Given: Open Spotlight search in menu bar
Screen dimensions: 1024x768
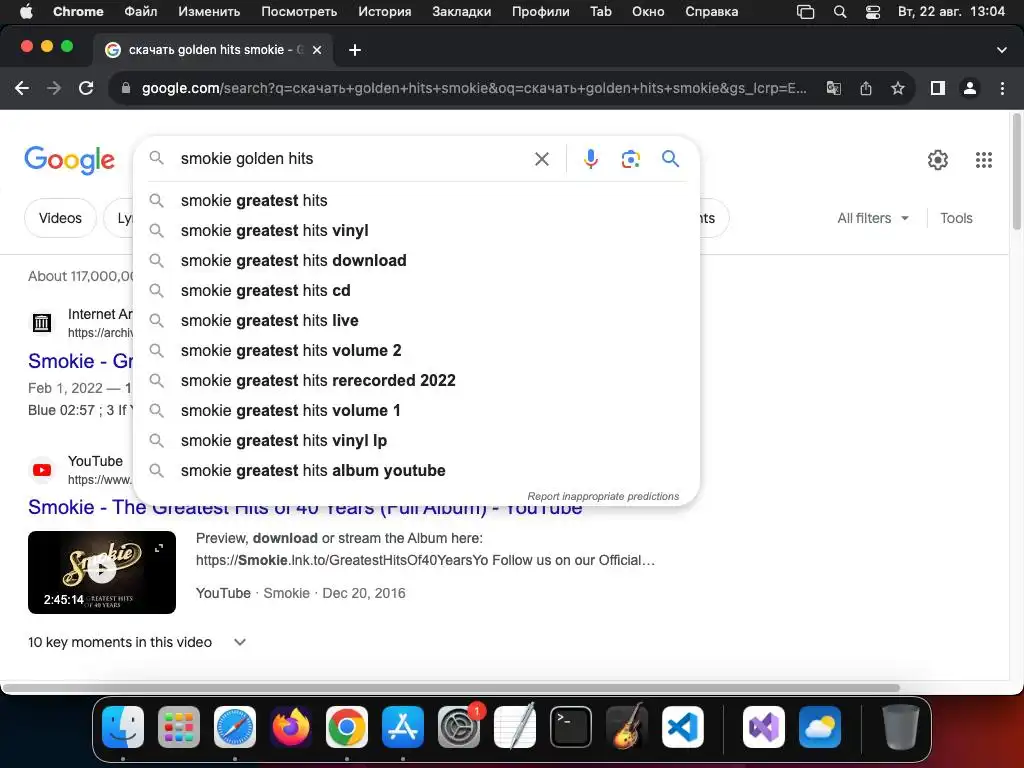Looking at the screenshot, I should (840, 12).
